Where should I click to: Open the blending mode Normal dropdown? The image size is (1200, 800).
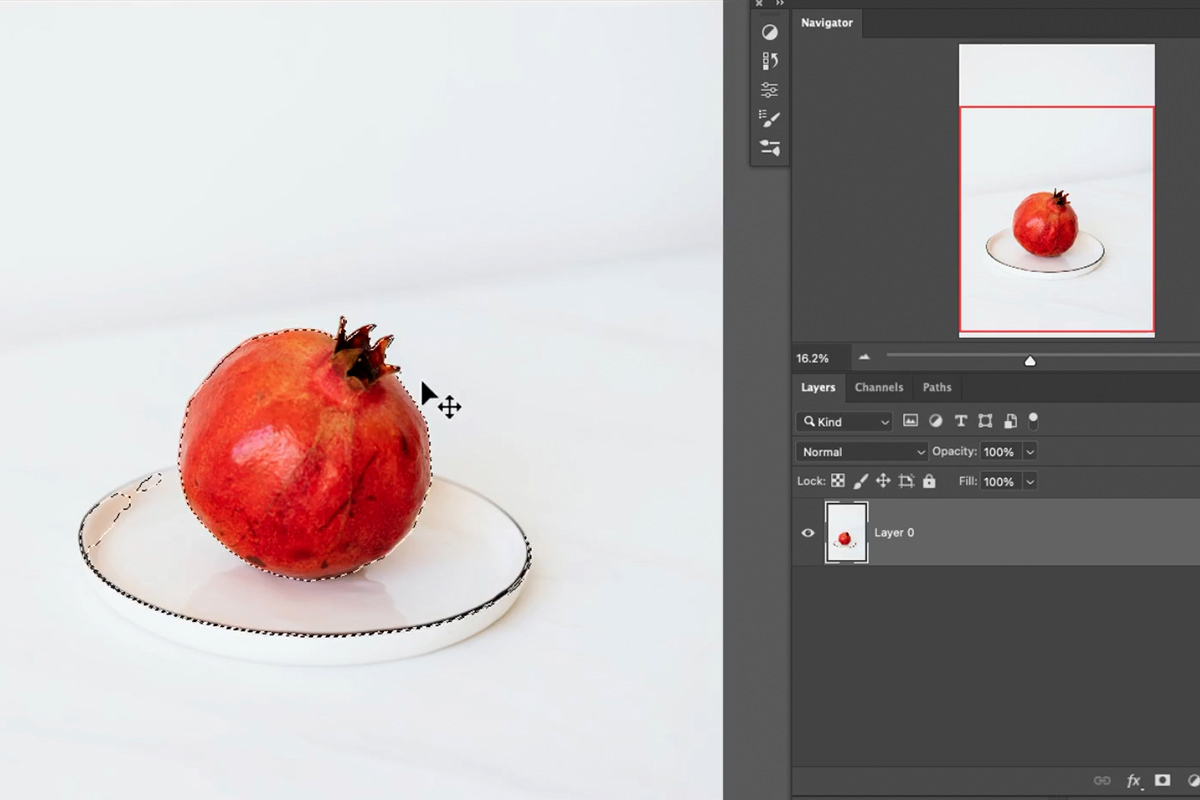[x=860, y=451]
